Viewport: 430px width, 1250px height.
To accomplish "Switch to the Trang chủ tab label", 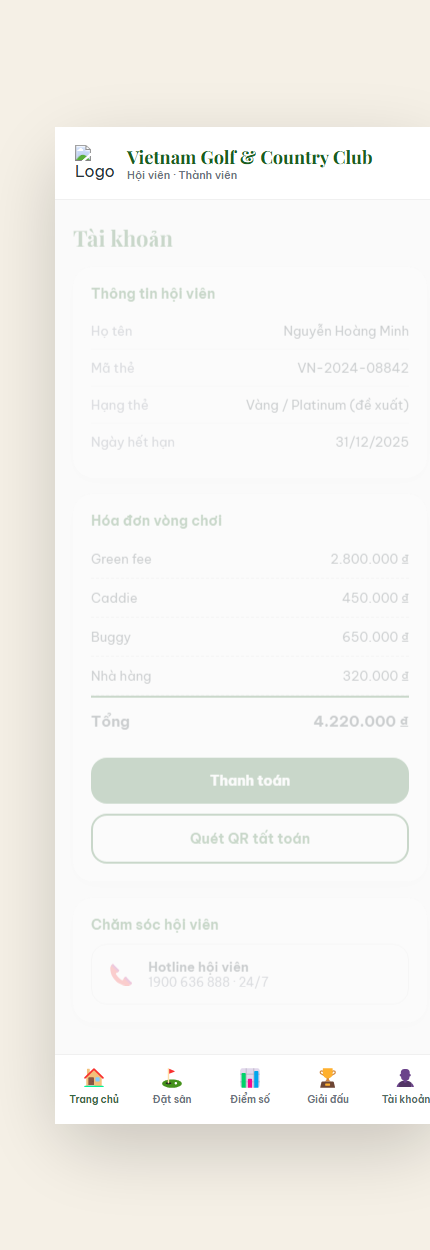I will [94, 1099].
